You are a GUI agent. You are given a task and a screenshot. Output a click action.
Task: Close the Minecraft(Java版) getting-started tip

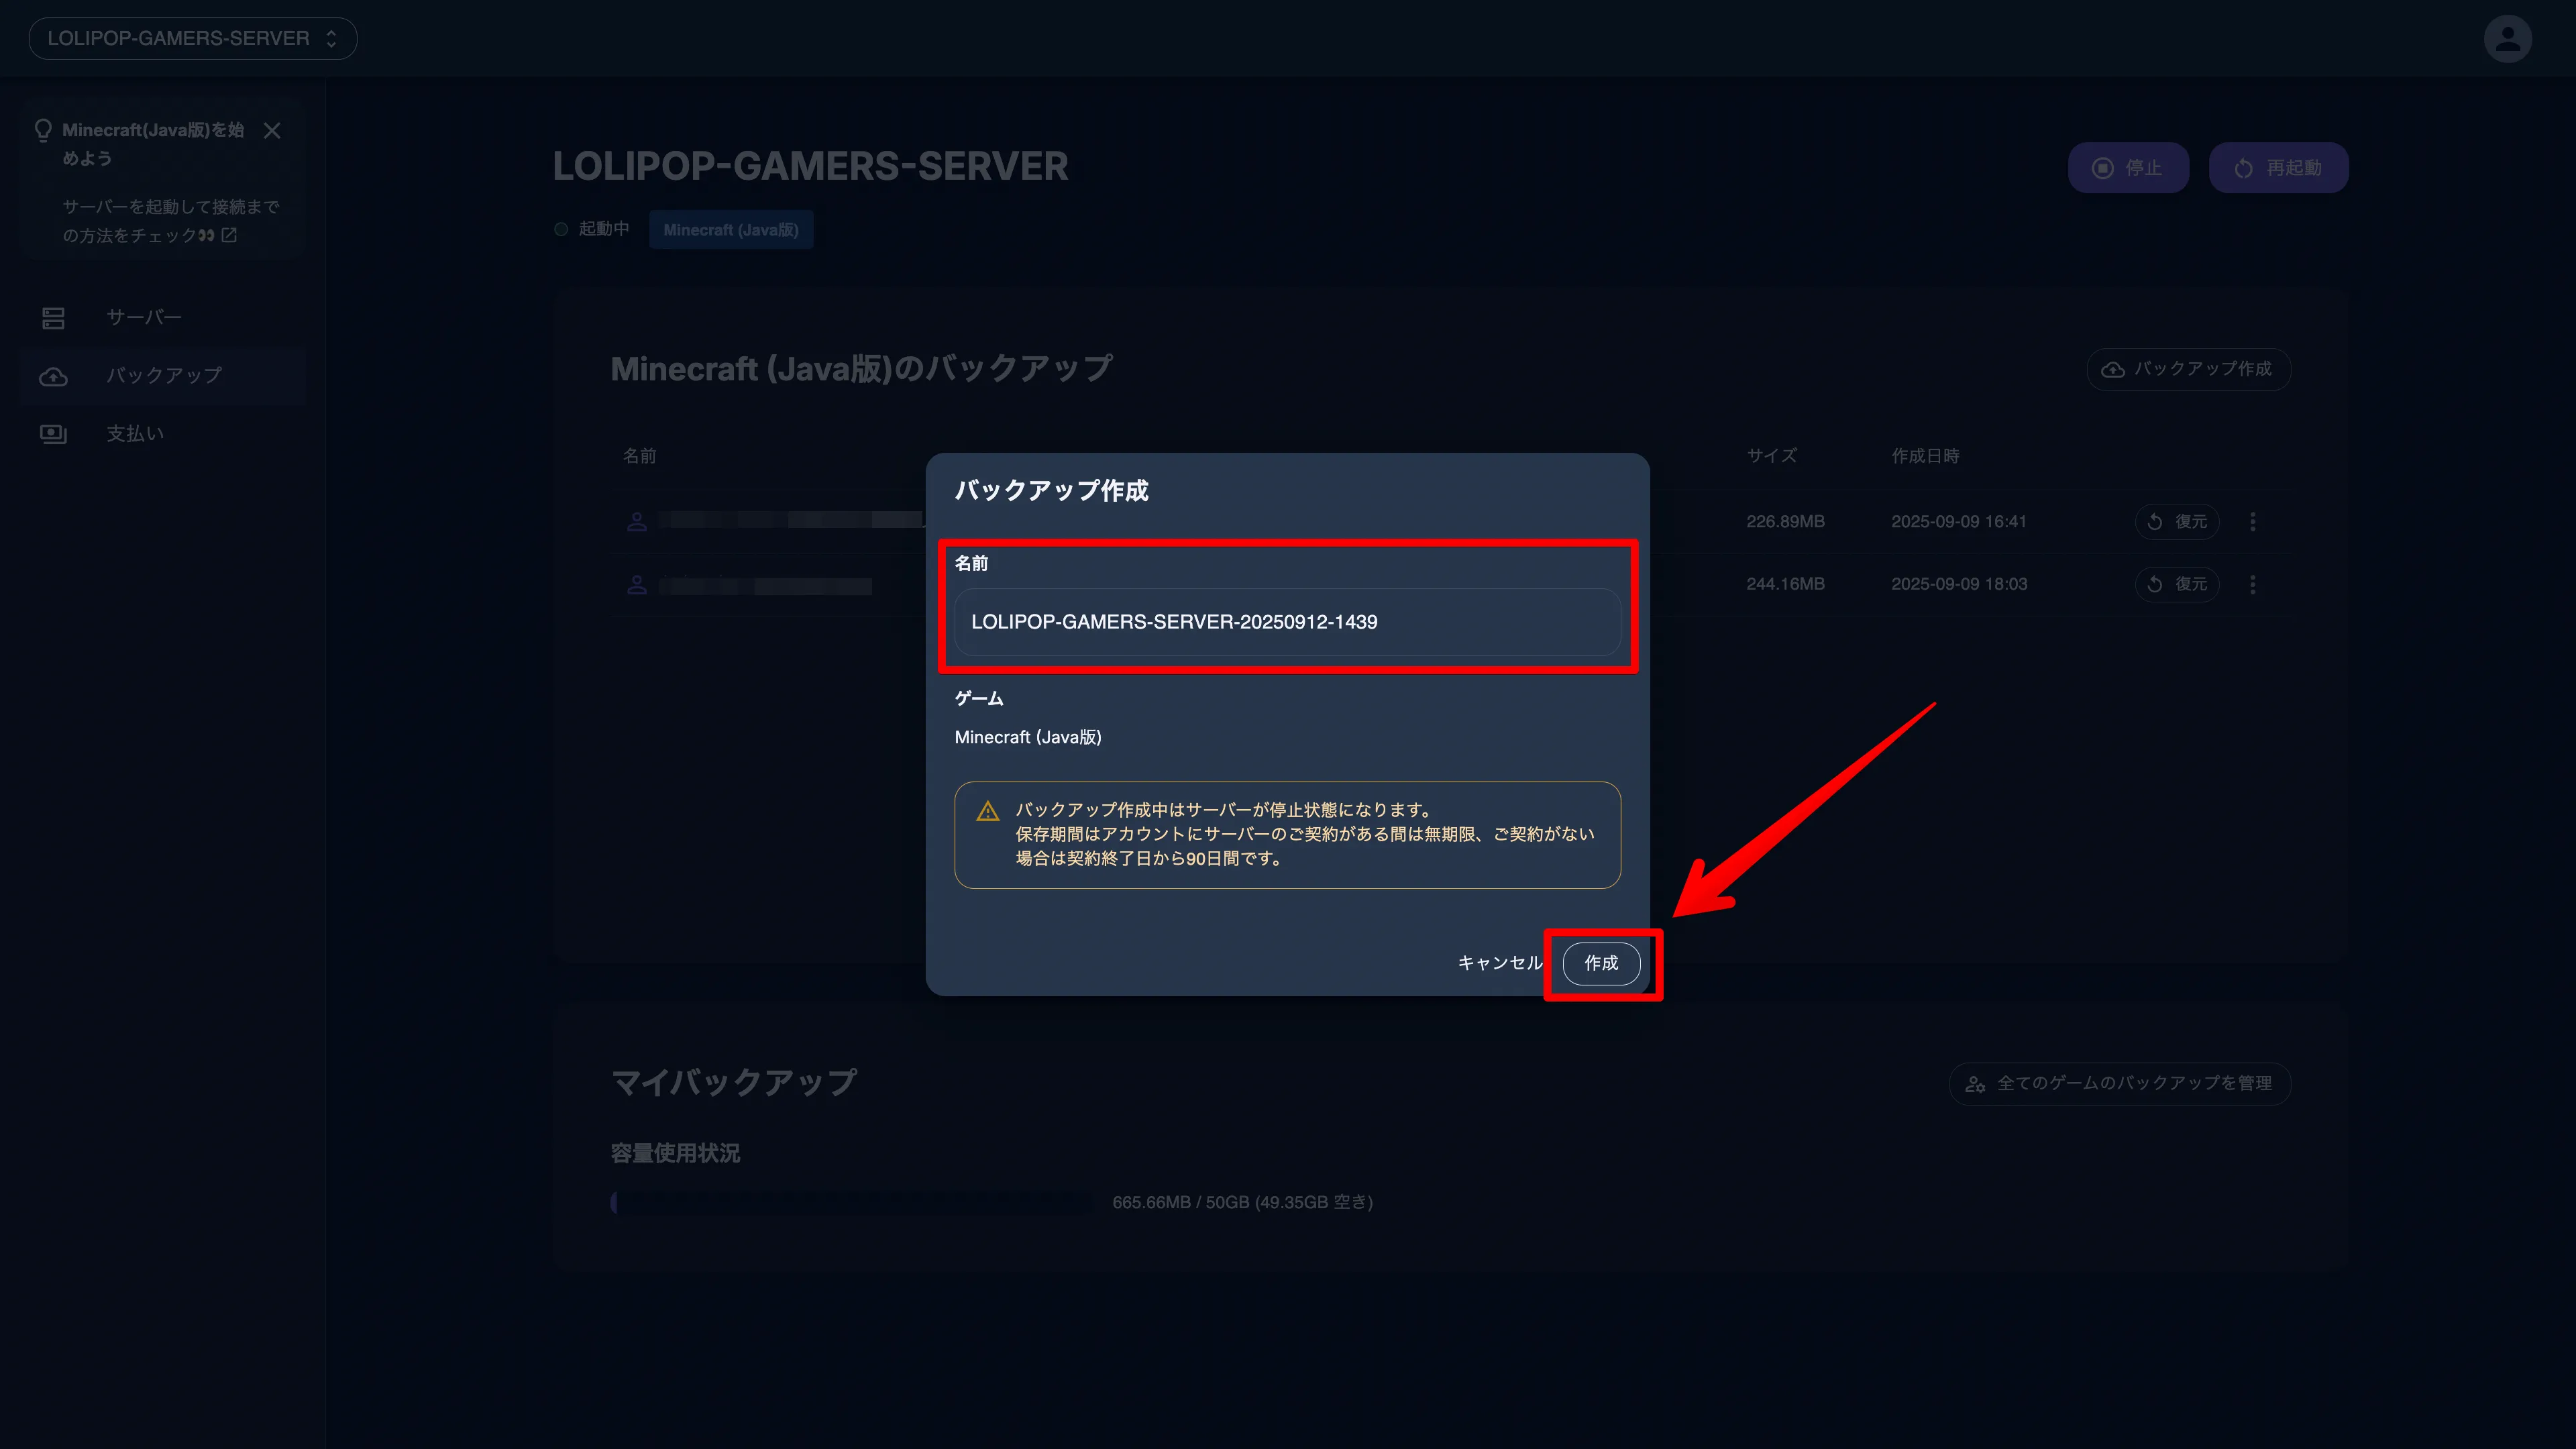pos(272,131)
